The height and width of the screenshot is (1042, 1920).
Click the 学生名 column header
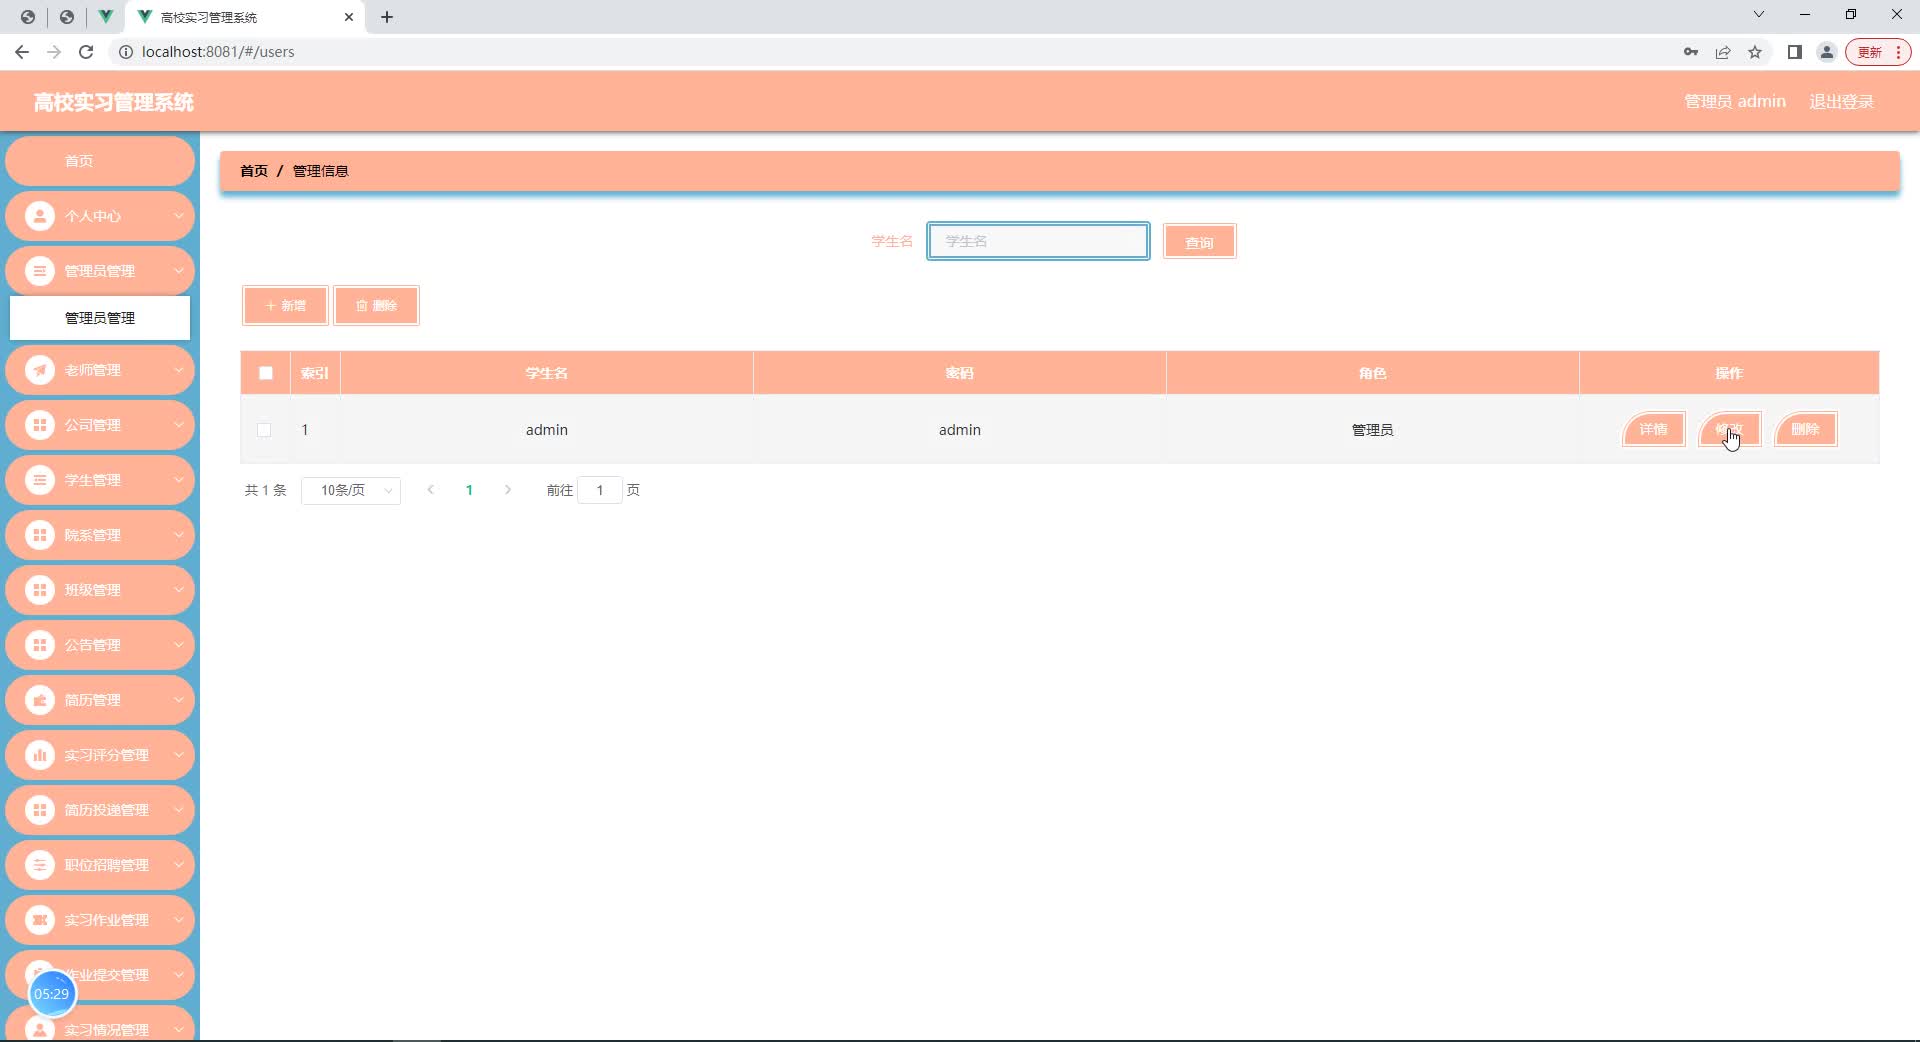tap(547, 373)
